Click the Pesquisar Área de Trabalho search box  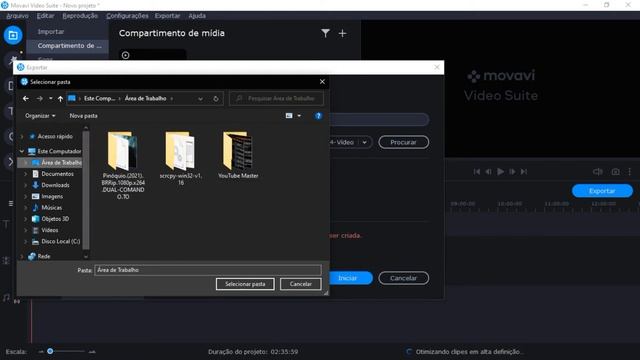coord(276,98)
